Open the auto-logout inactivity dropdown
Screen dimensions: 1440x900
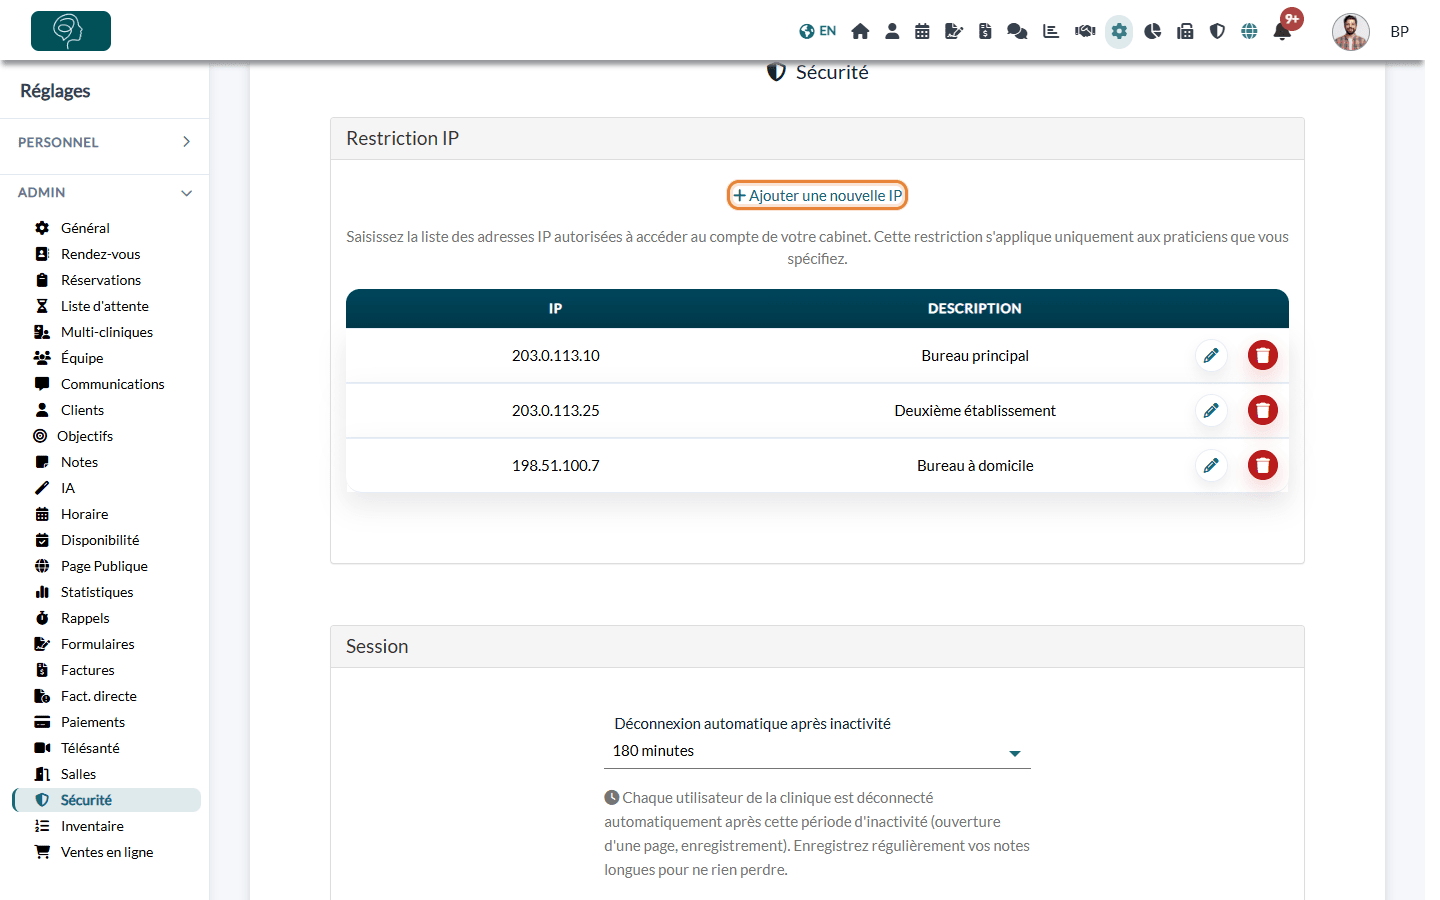pos(817,752)
